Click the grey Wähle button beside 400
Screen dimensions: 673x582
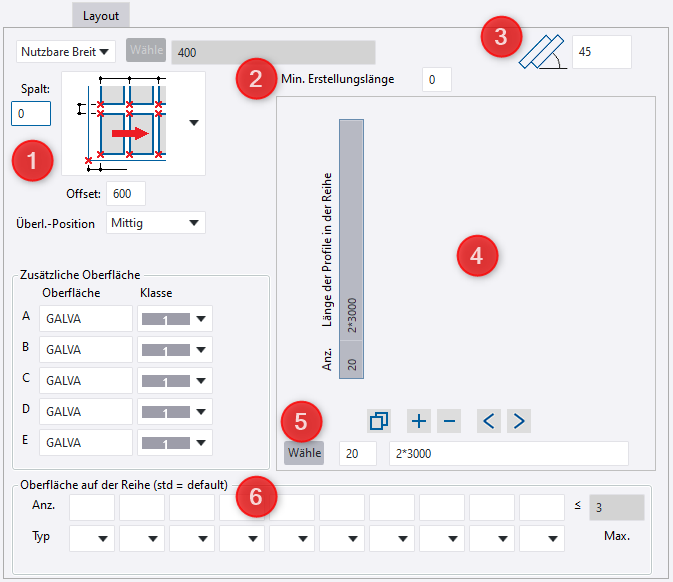coord(146,50)
